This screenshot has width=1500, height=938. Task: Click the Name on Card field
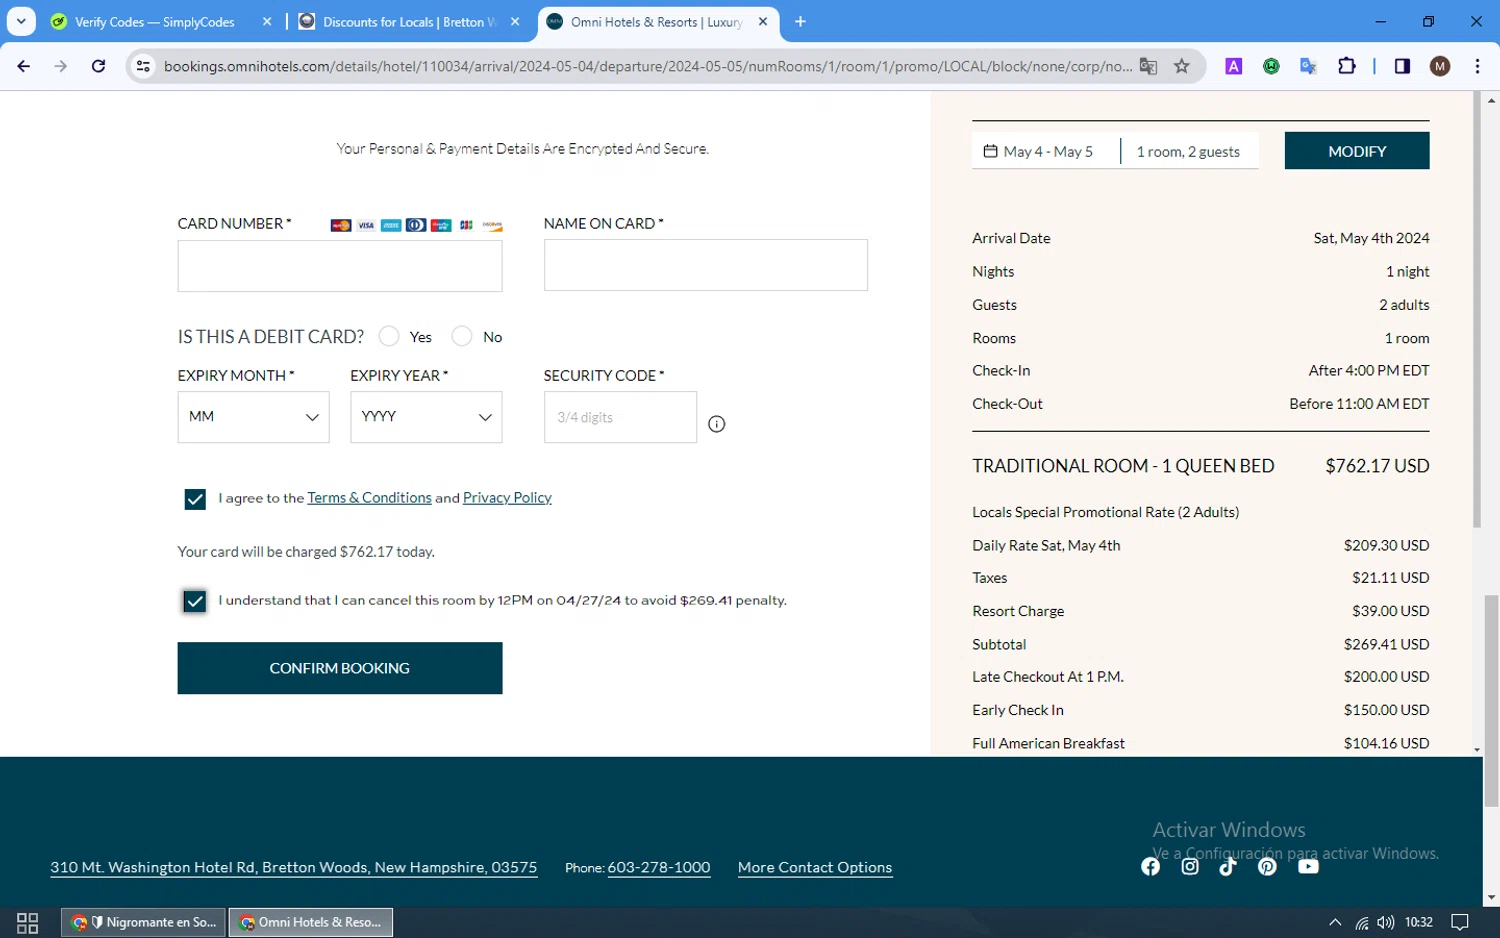[706, 265]
